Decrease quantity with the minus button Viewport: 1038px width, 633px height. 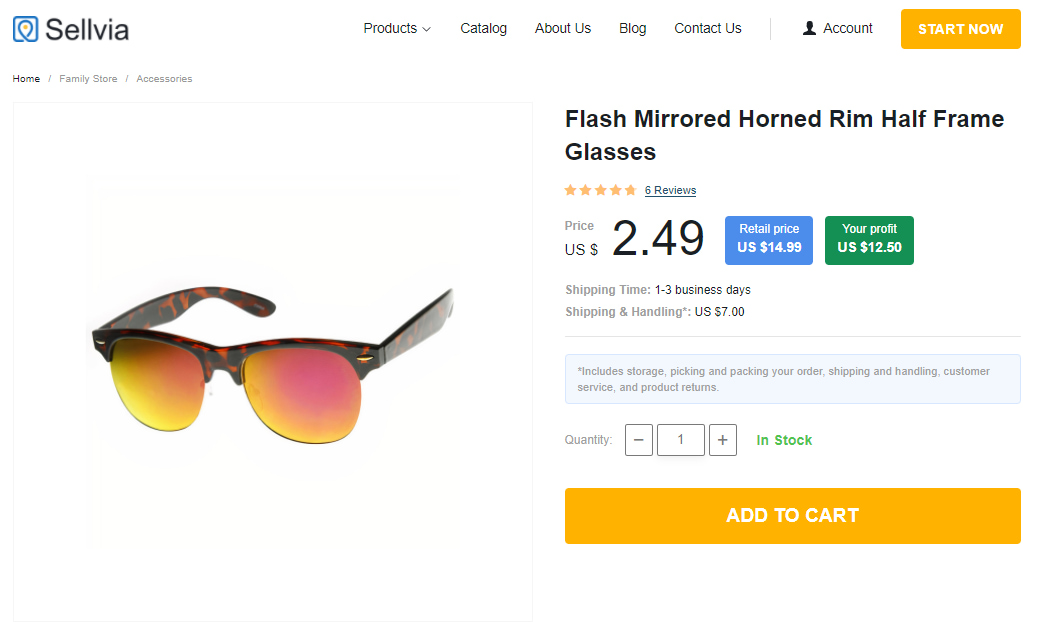pyautogui.click(x=639, y=440)
